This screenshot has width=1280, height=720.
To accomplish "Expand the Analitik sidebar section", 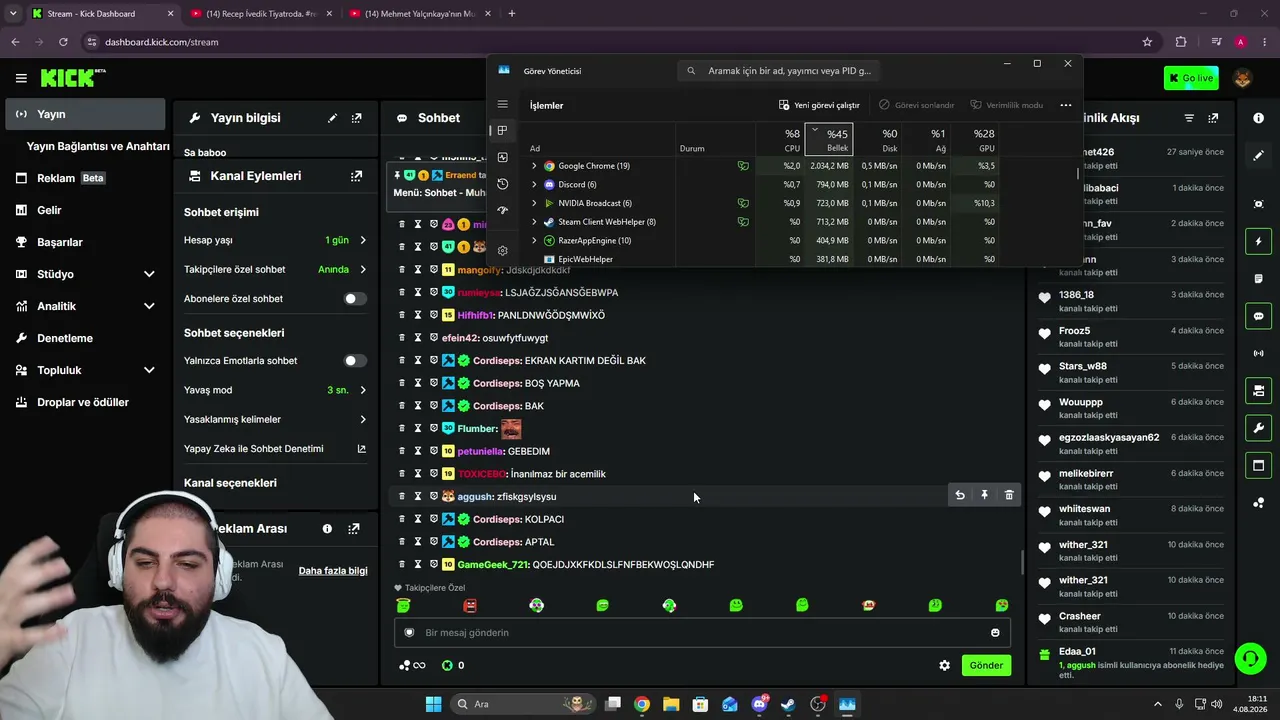I will pos(149,306).
